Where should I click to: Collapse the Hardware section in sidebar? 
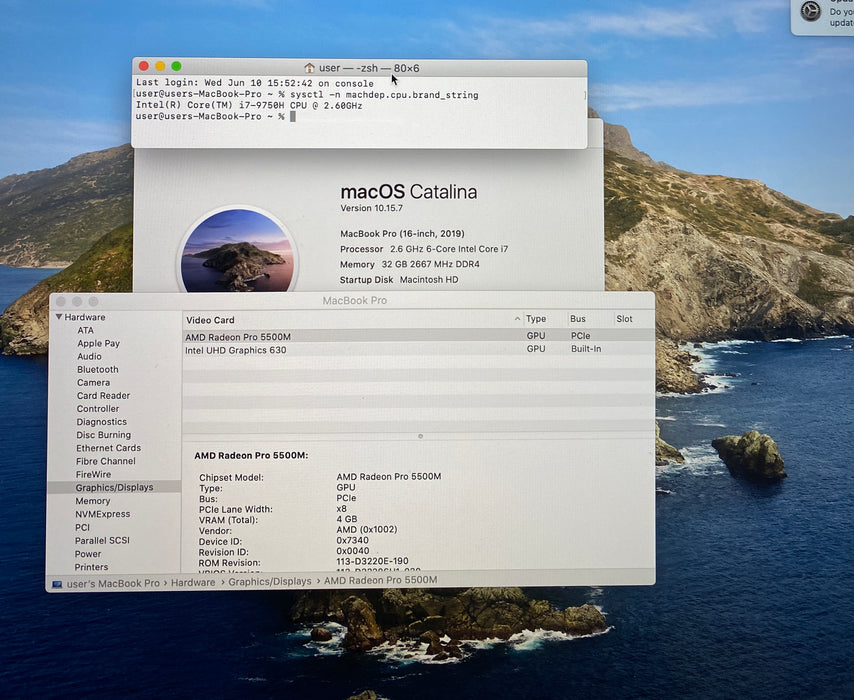click(x=58, y=317)
